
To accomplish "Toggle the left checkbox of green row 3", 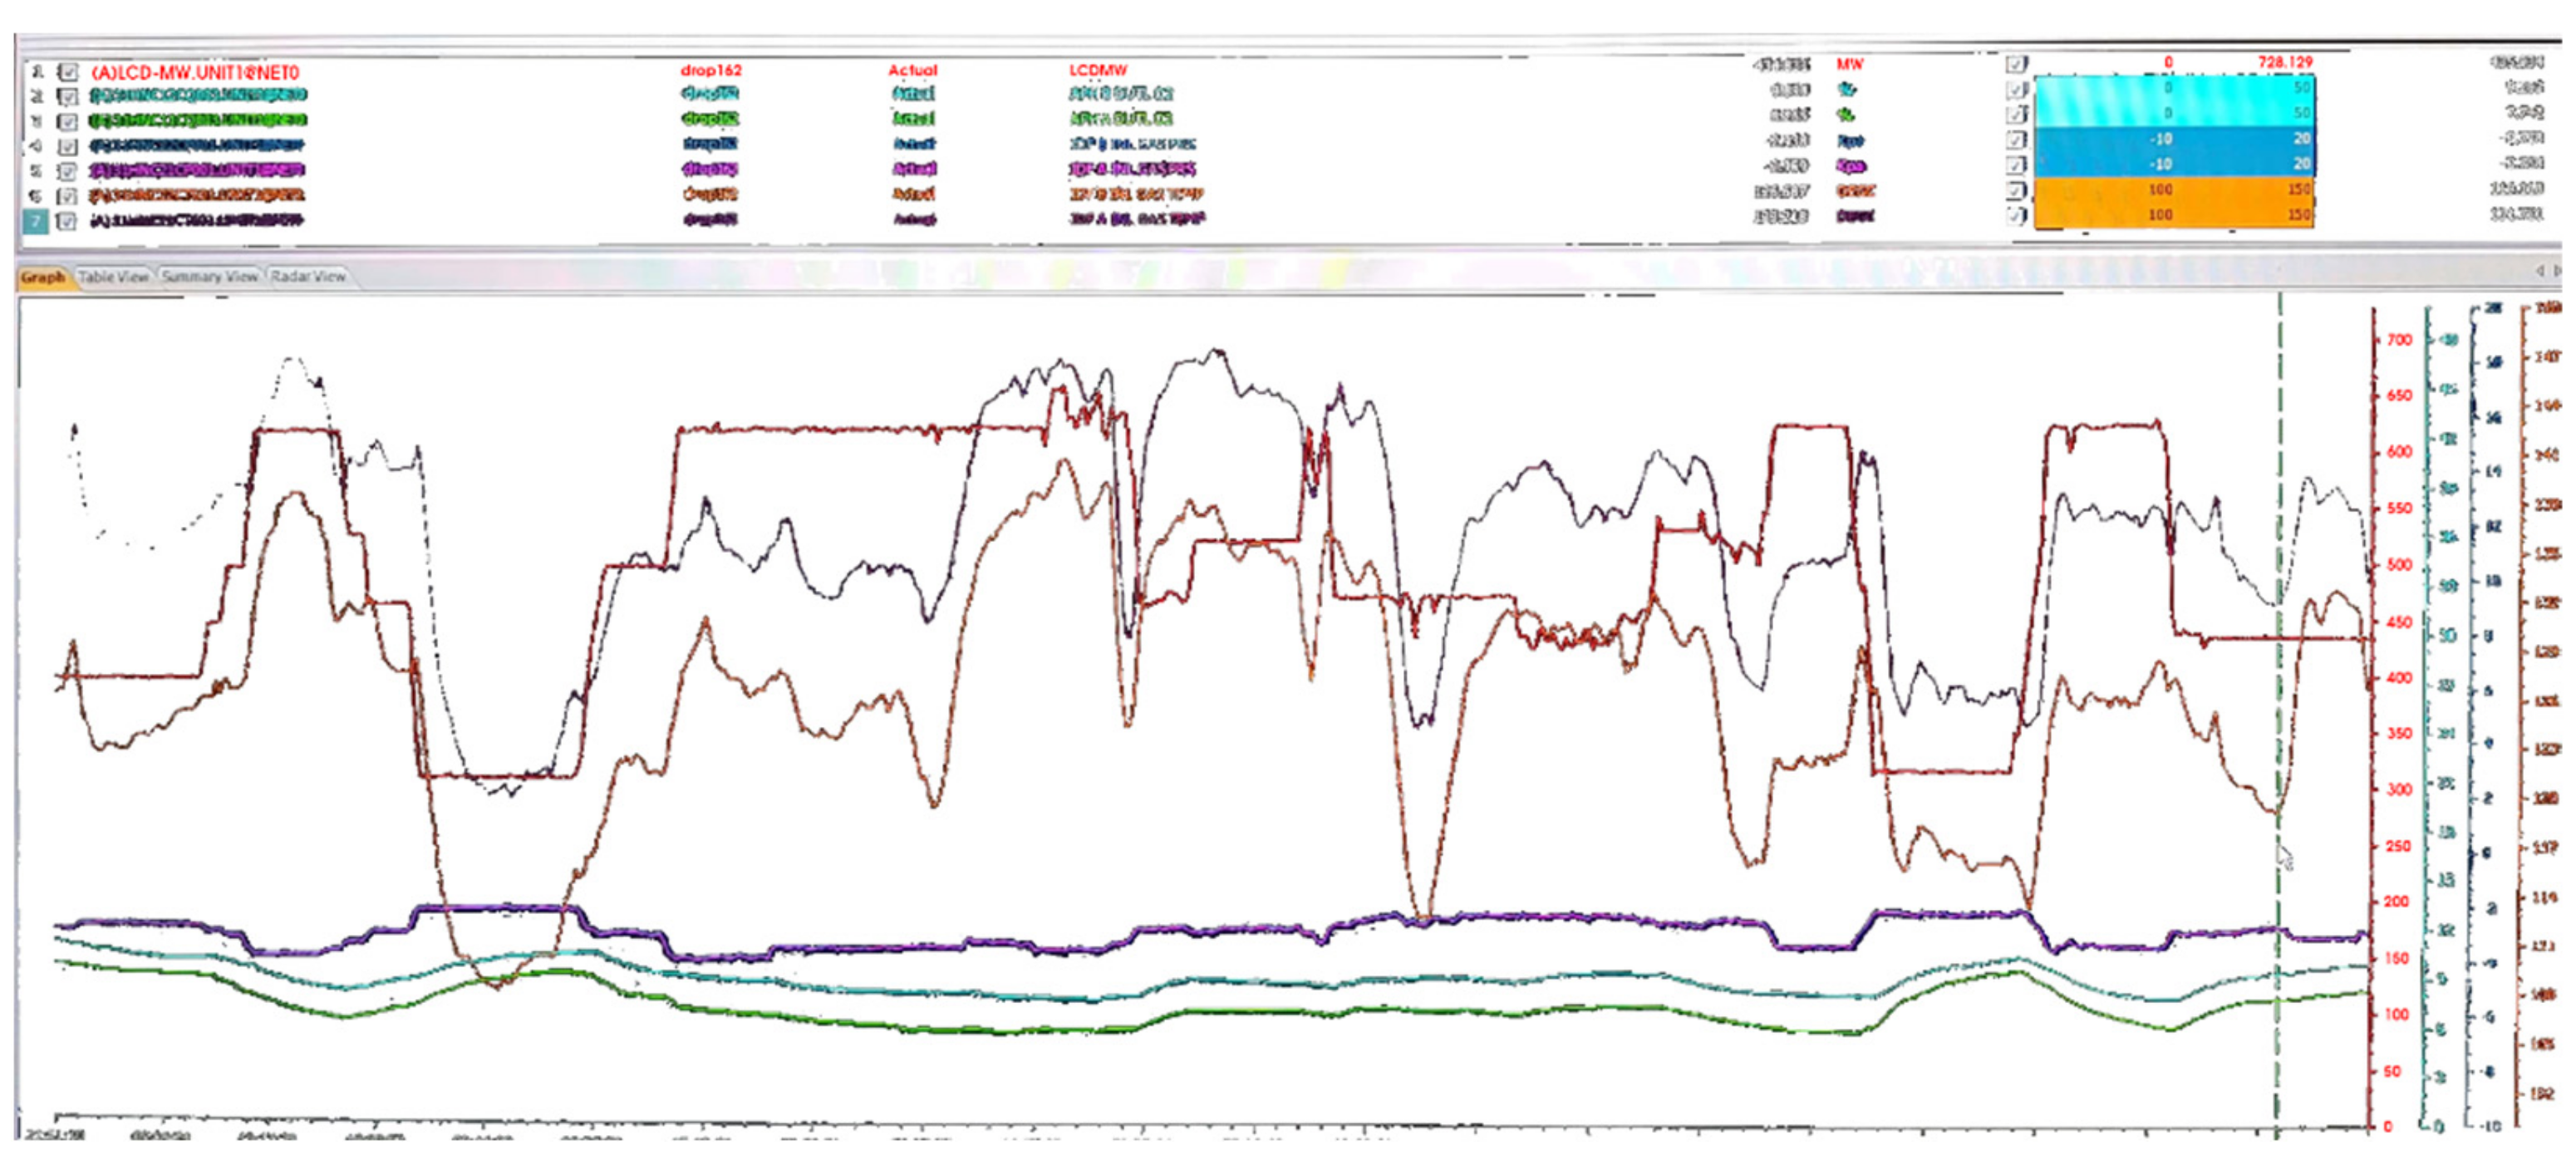I will click(x=67, y=121).
